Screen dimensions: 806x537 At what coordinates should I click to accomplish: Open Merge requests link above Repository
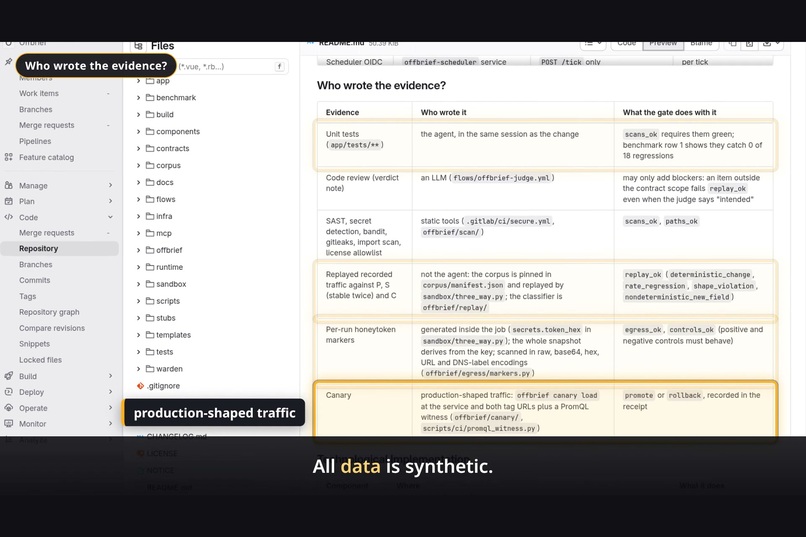click(47, 233)
